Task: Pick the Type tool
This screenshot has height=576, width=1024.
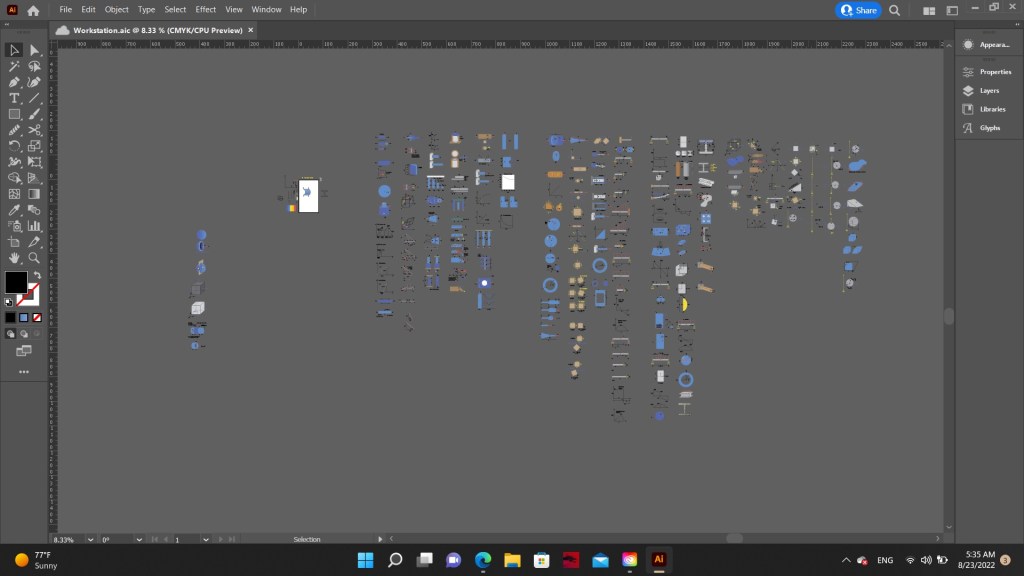Action: point(15,98)
